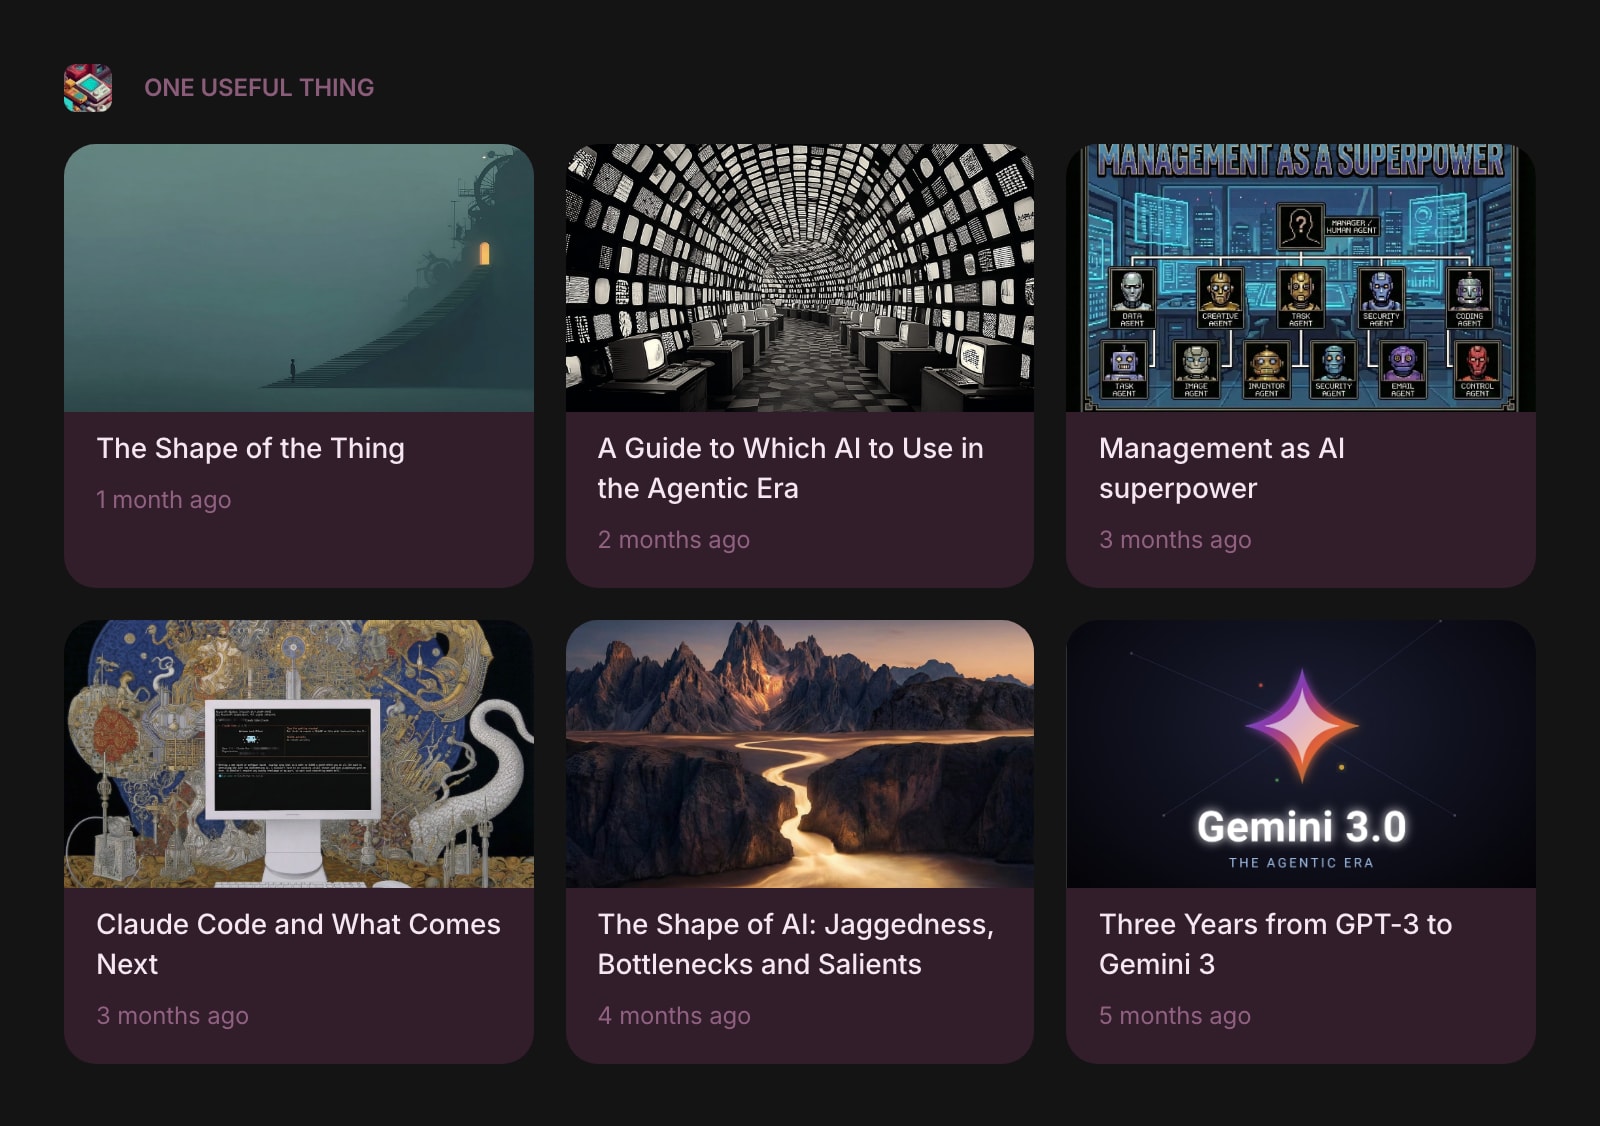Click '3 months ago' under the Claude Code article

click(x=172, y=1016)
